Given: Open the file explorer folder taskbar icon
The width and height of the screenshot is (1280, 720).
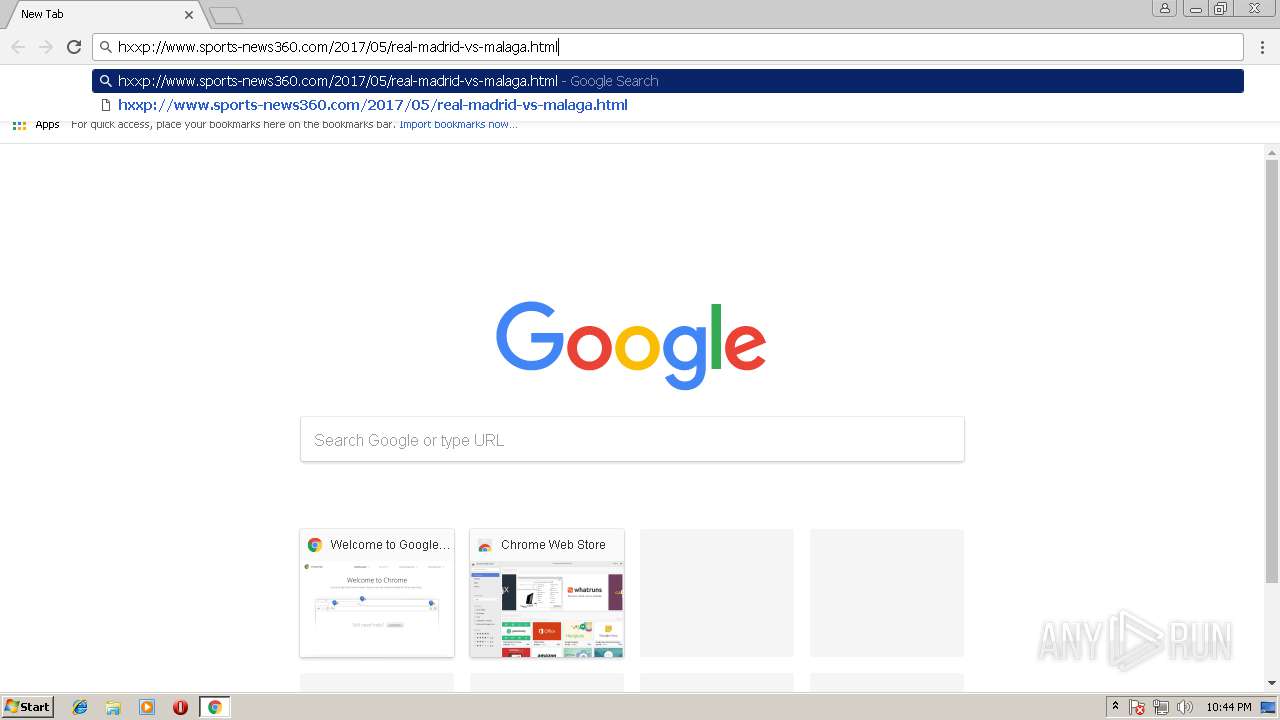Looking at the screenshot, I should coord(113,707).
